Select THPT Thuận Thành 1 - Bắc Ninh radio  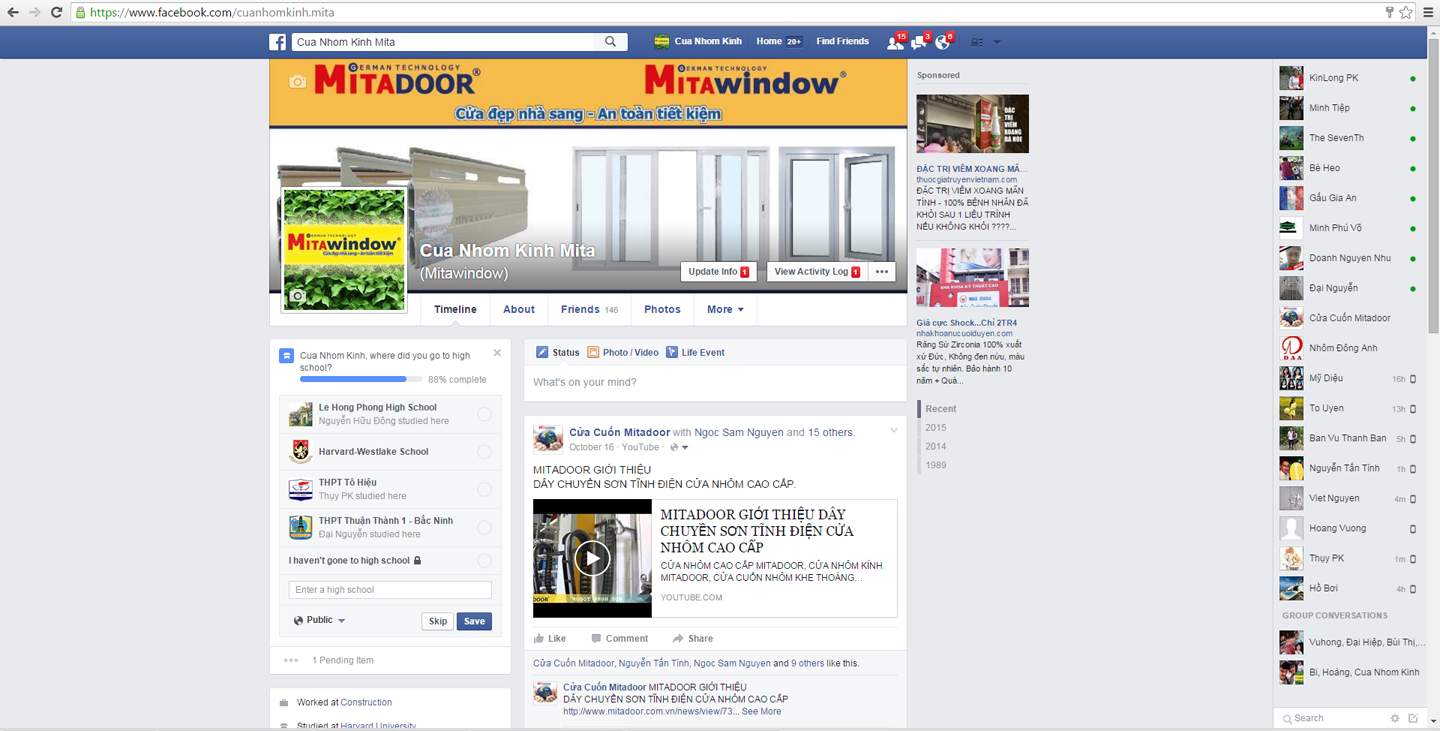click(484, 527)
